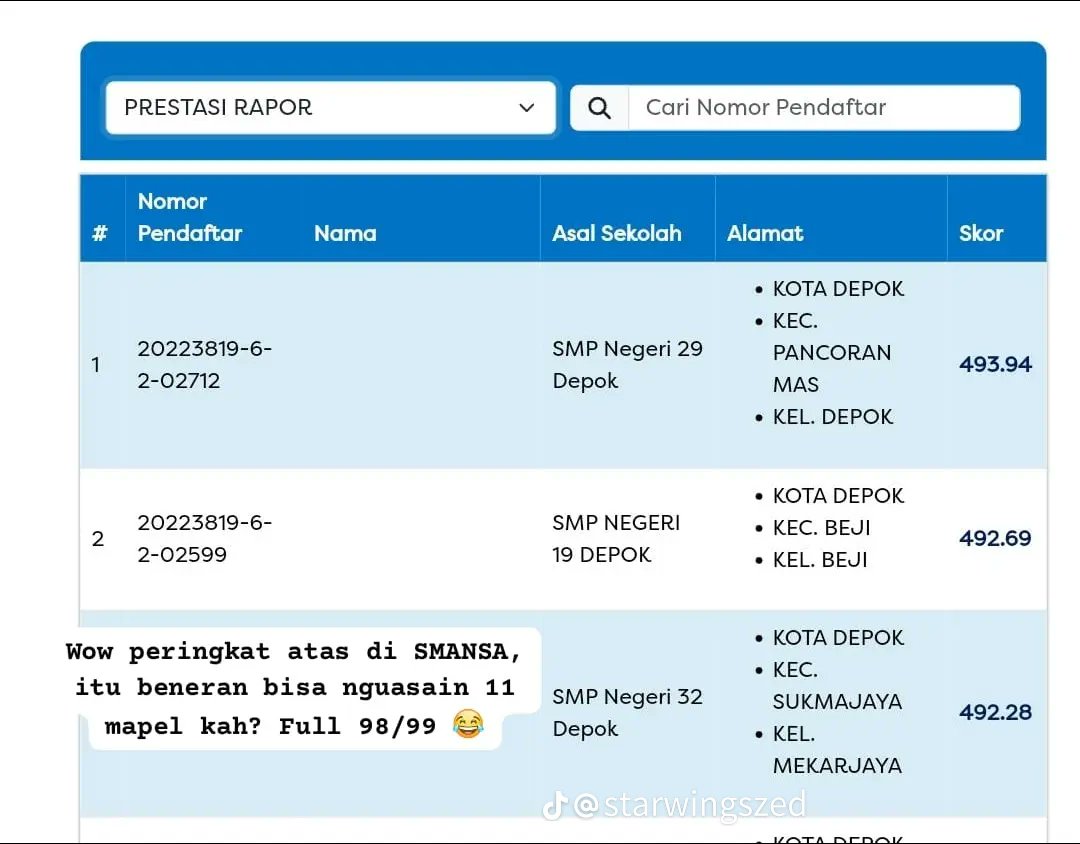This screenshot has width=1080, height=844.
Task: Open the PRESTASI RAPOR dropdown
Action: pos(331,107)
